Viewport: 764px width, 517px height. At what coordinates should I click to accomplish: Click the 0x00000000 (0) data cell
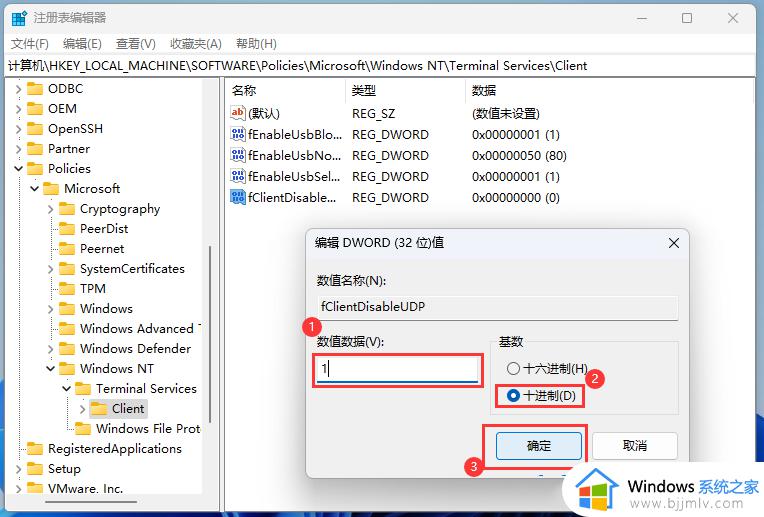pyautogui.click(x=516, y=197)
